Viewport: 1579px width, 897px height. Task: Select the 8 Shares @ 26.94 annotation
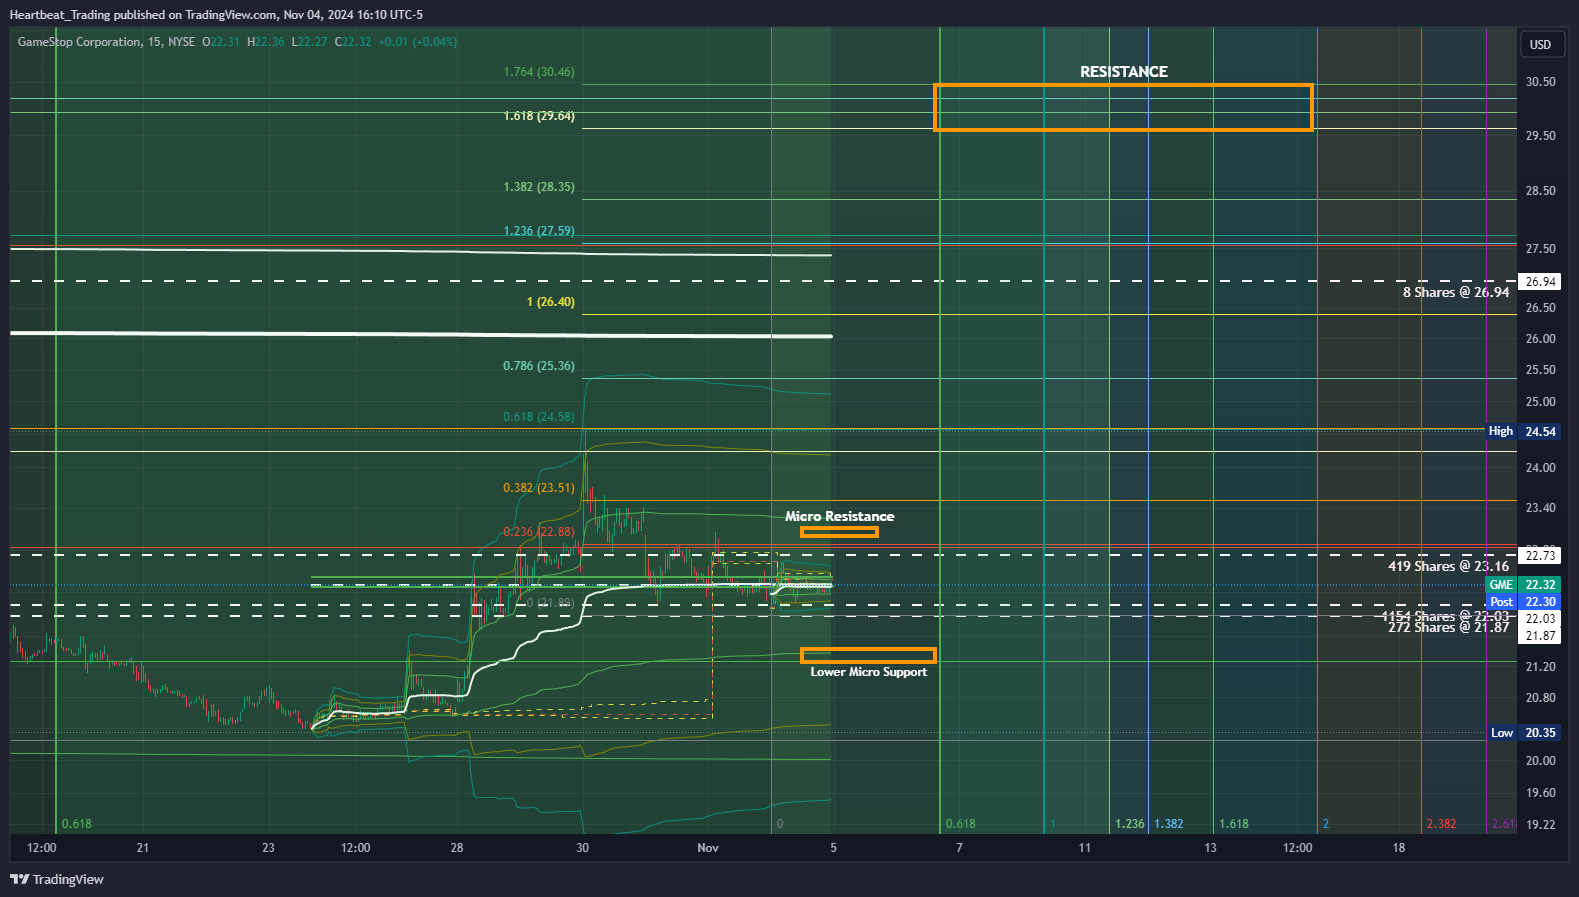[1456, 292]
